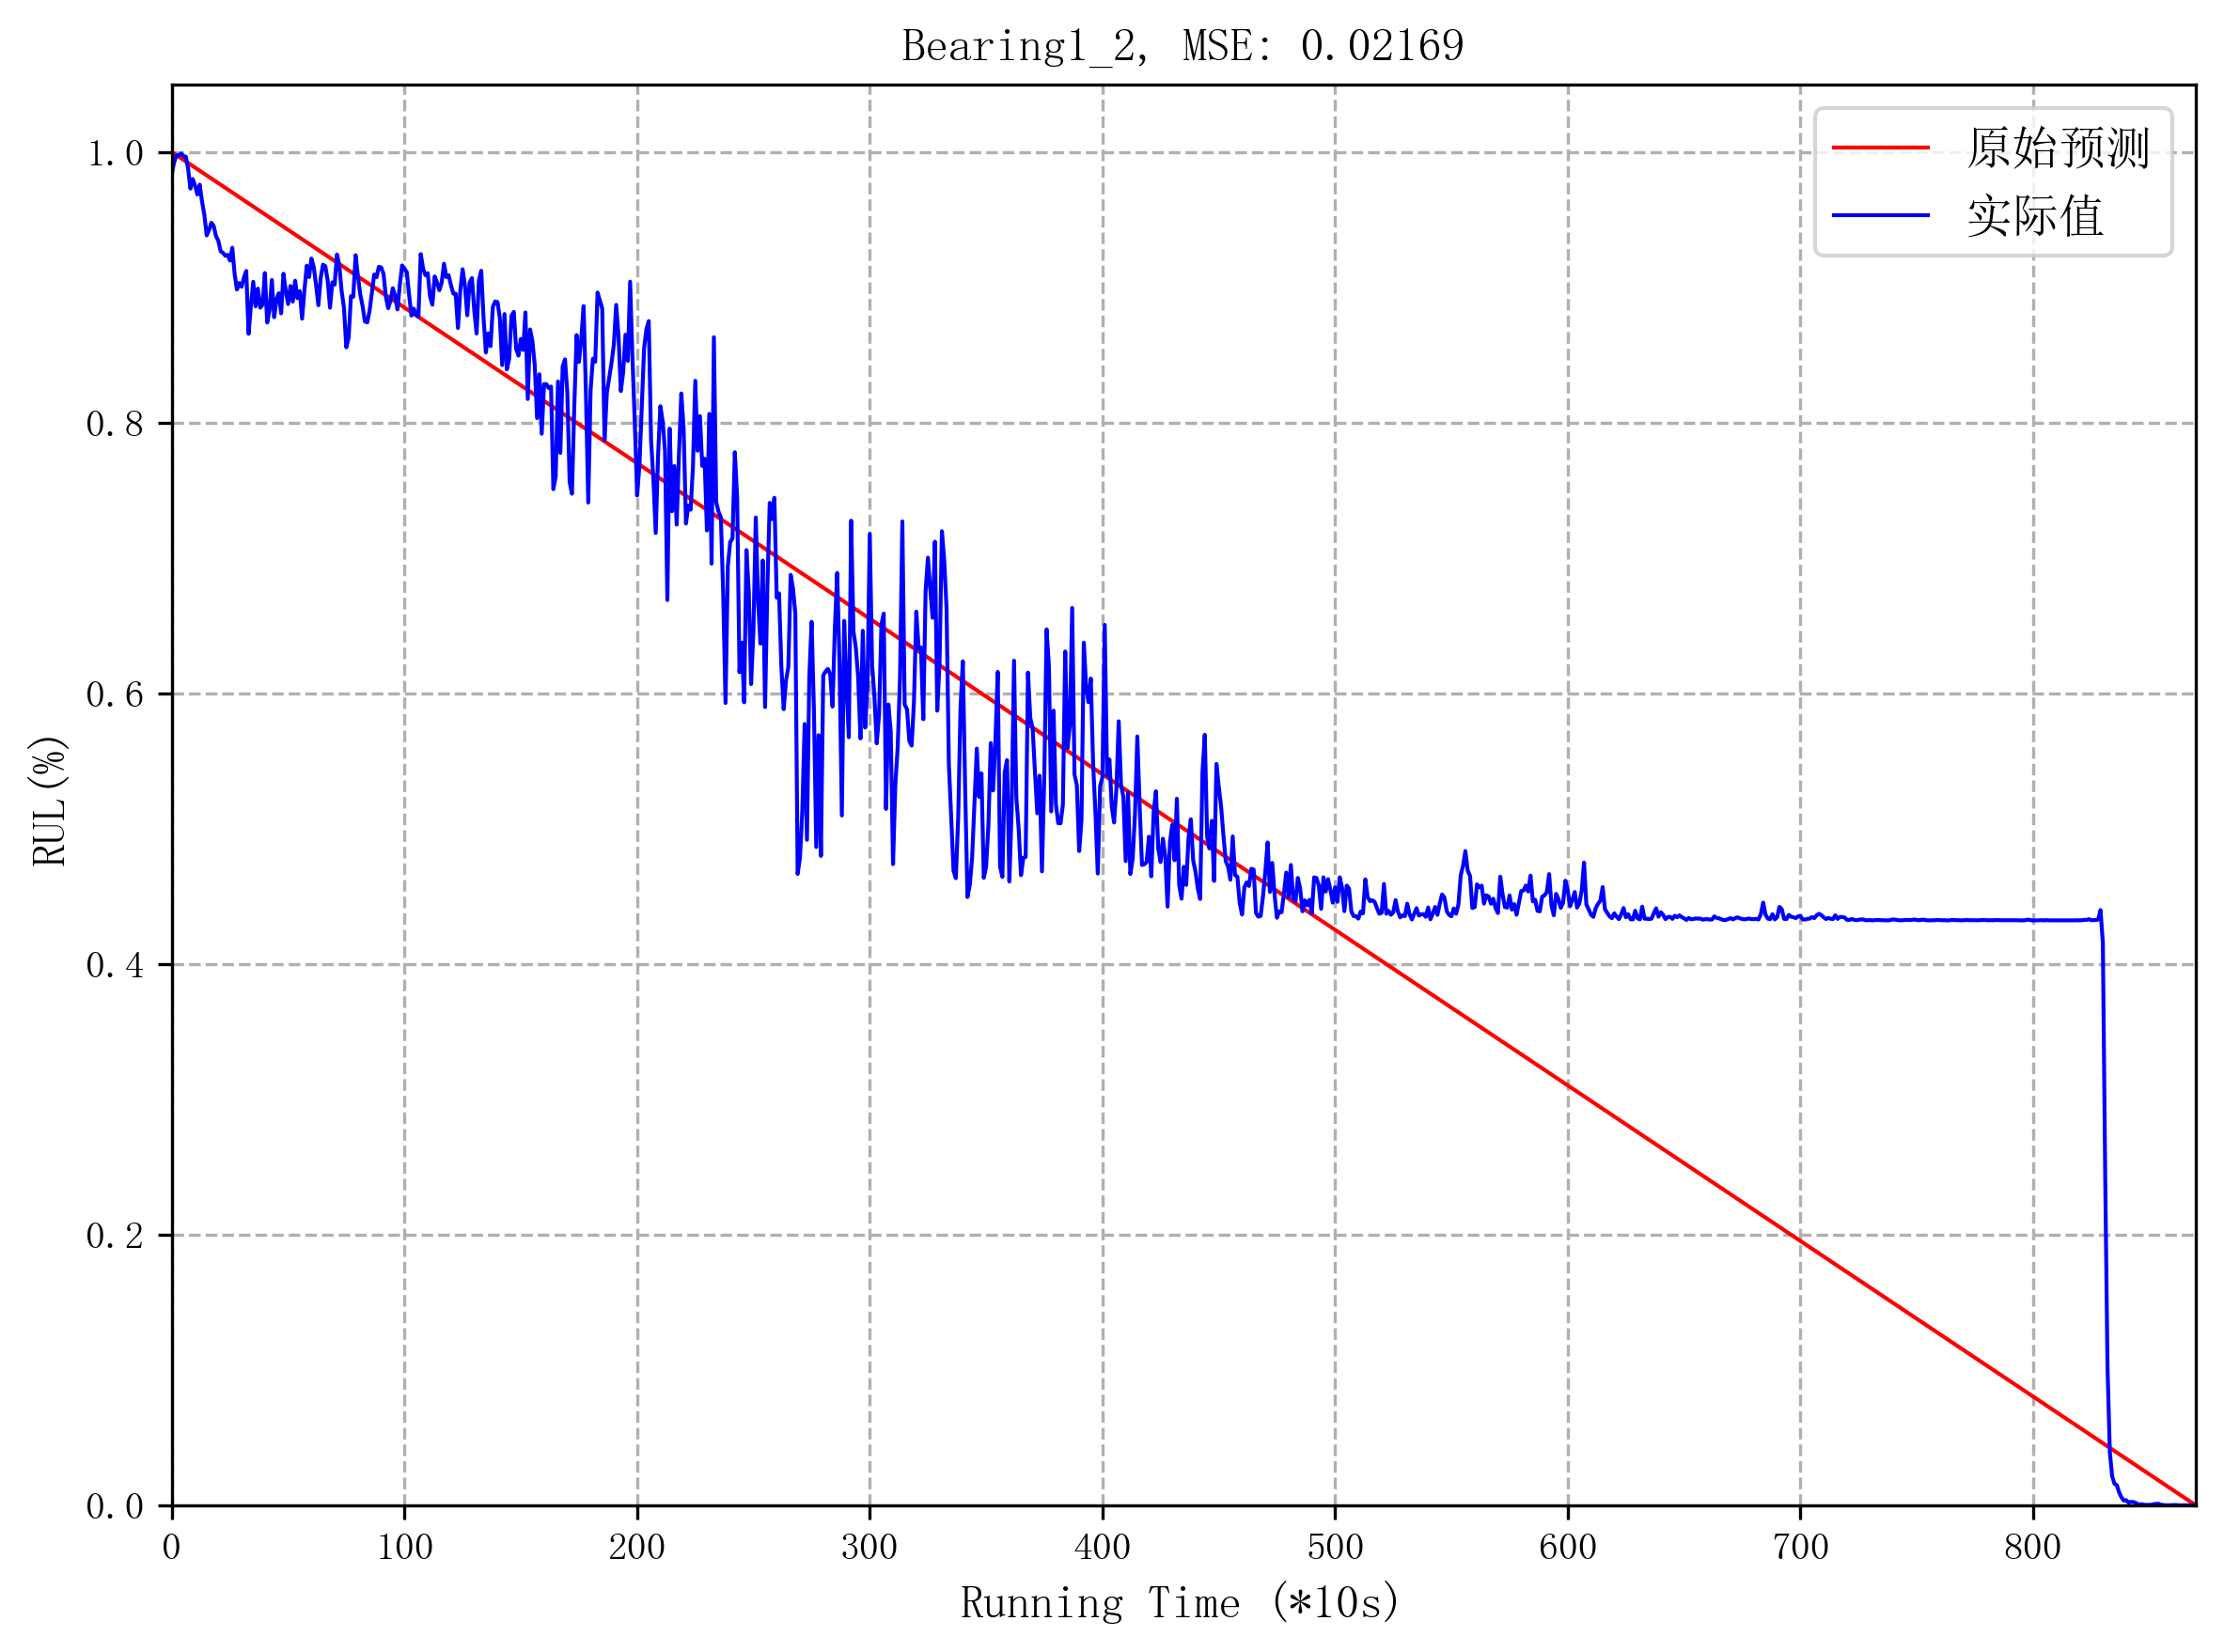
Task: Click the x-axis tick label '300'
Action: click(x=869, y=1547)
